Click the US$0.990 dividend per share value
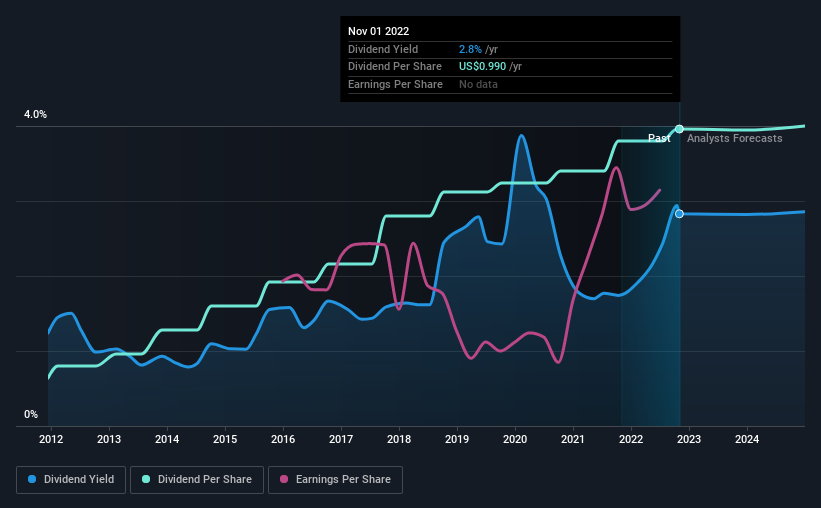Screen dimensions: 821x508 tap(482, 67)
